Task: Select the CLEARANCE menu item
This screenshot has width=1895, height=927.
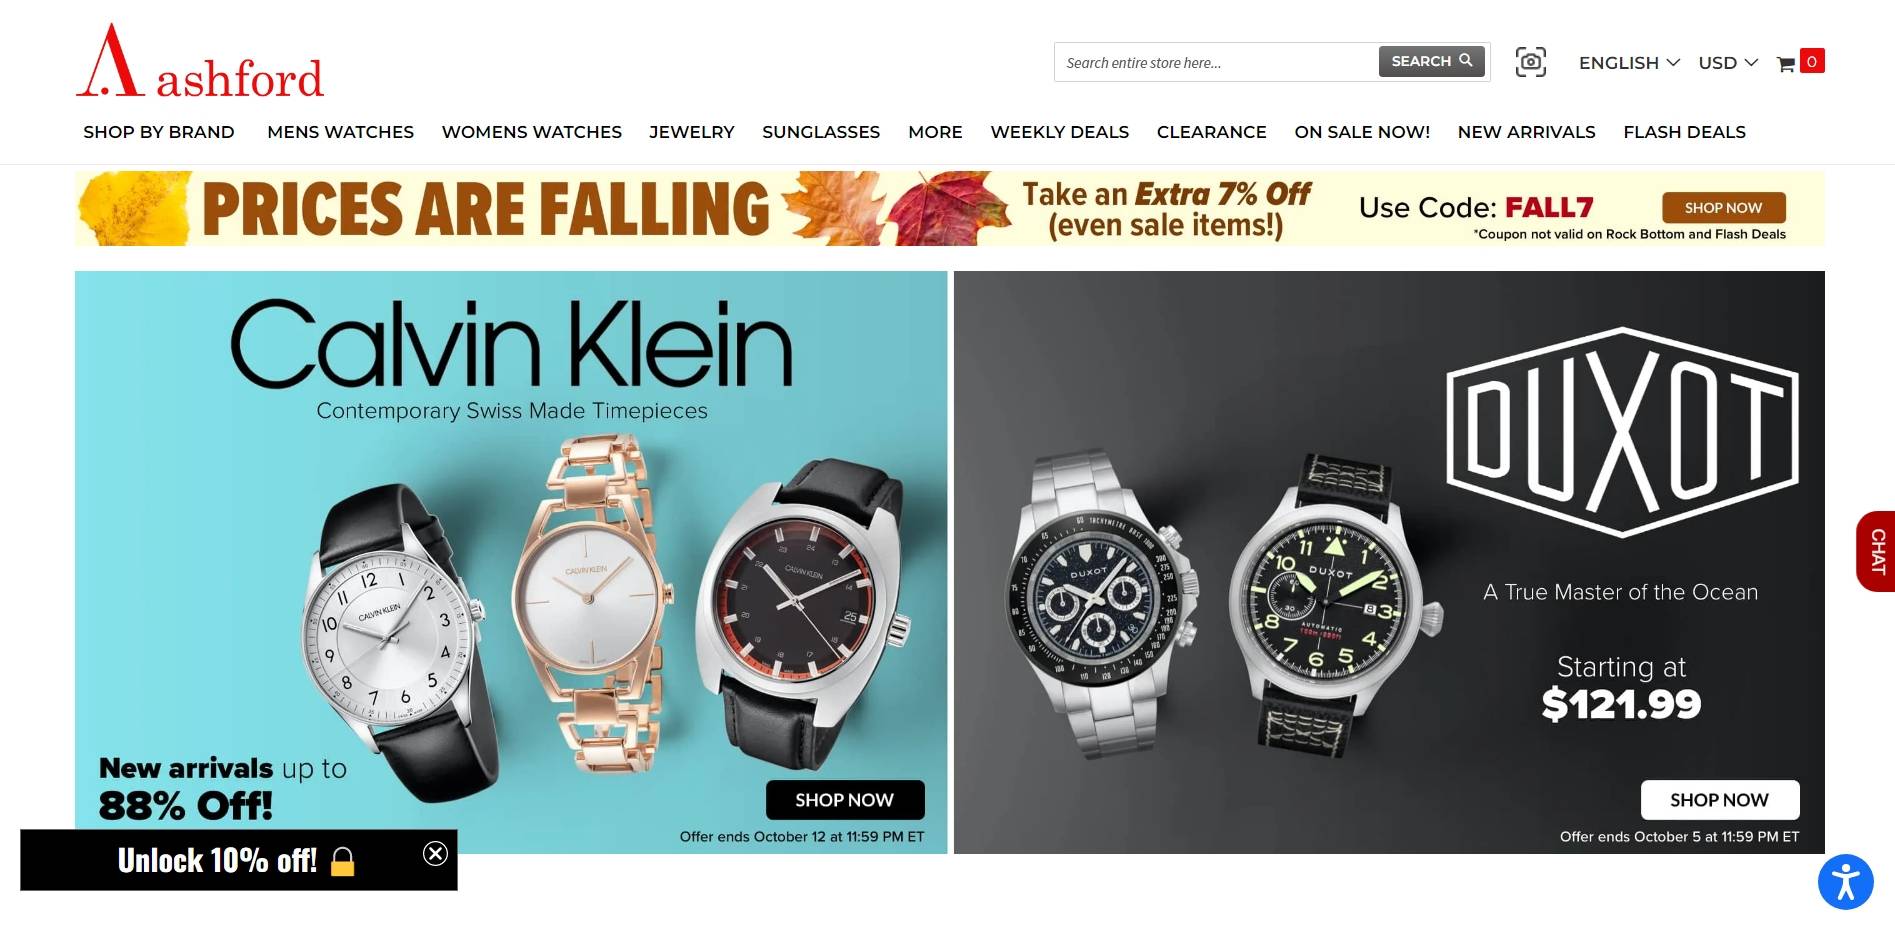Action: [x=1211, y=132]
